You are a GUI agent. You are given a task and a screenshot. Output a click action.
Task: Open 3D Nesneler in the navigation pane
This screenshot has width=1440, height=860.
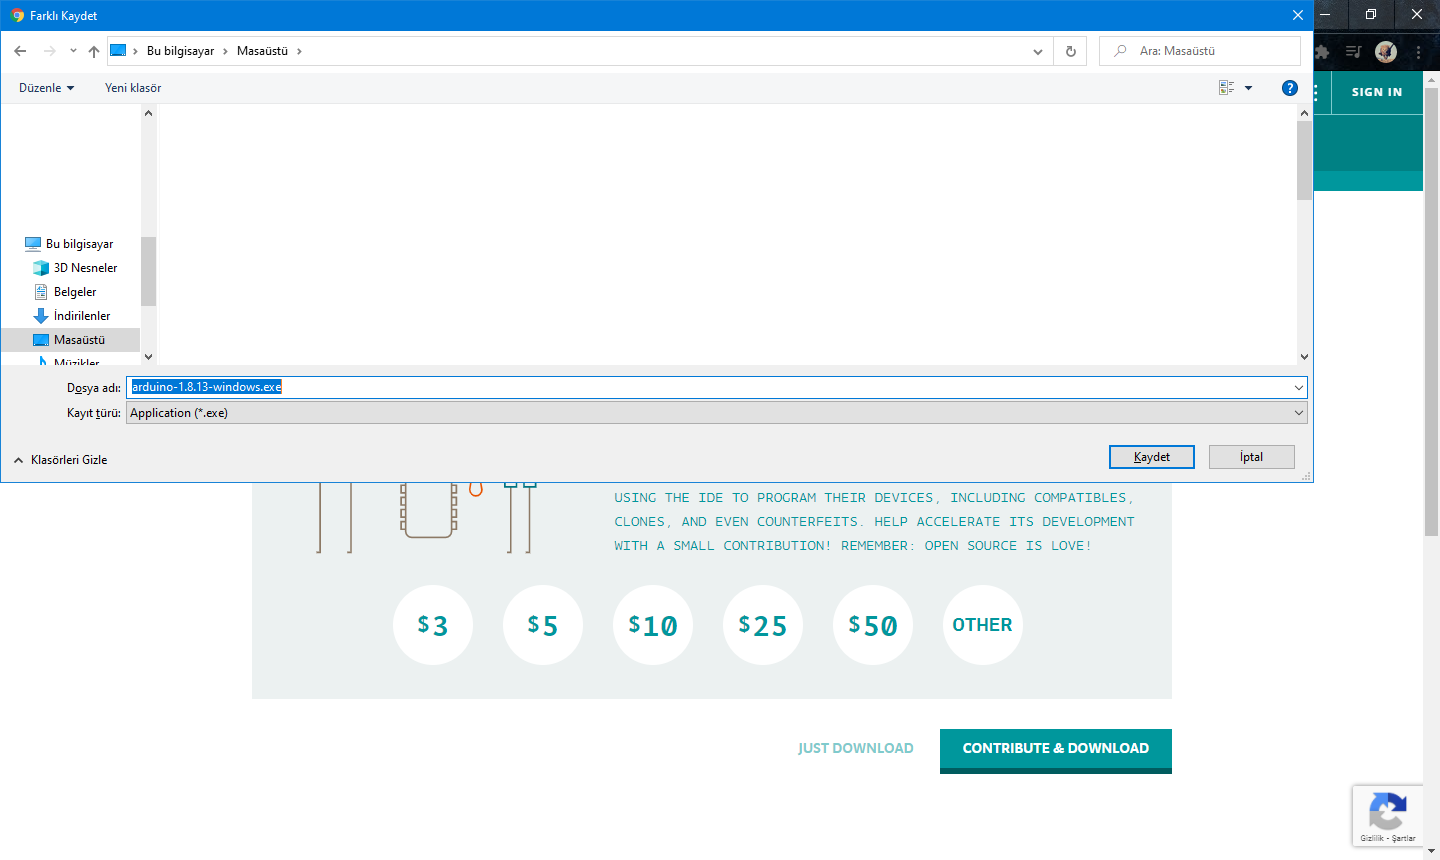pos(85,268)
